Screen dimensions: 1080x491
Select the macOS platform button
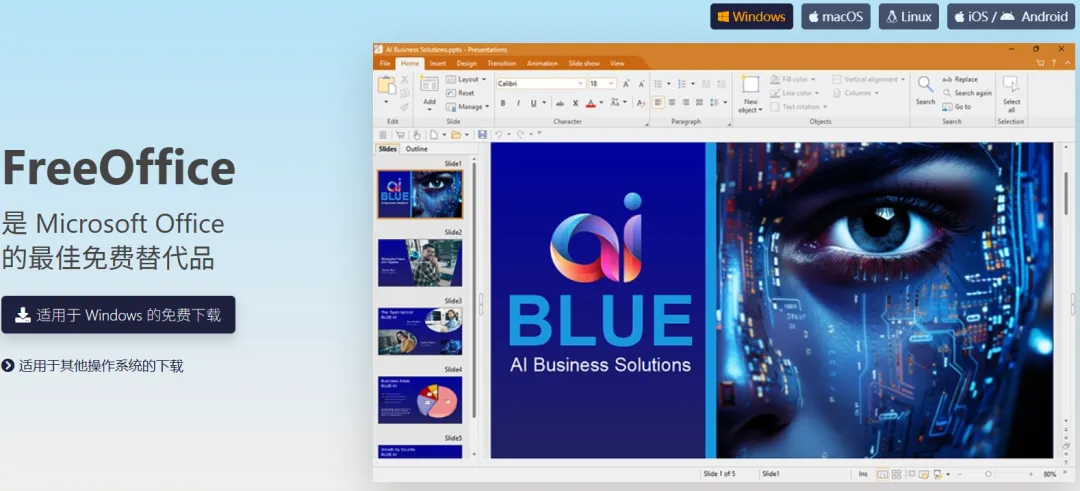(835, 17)
